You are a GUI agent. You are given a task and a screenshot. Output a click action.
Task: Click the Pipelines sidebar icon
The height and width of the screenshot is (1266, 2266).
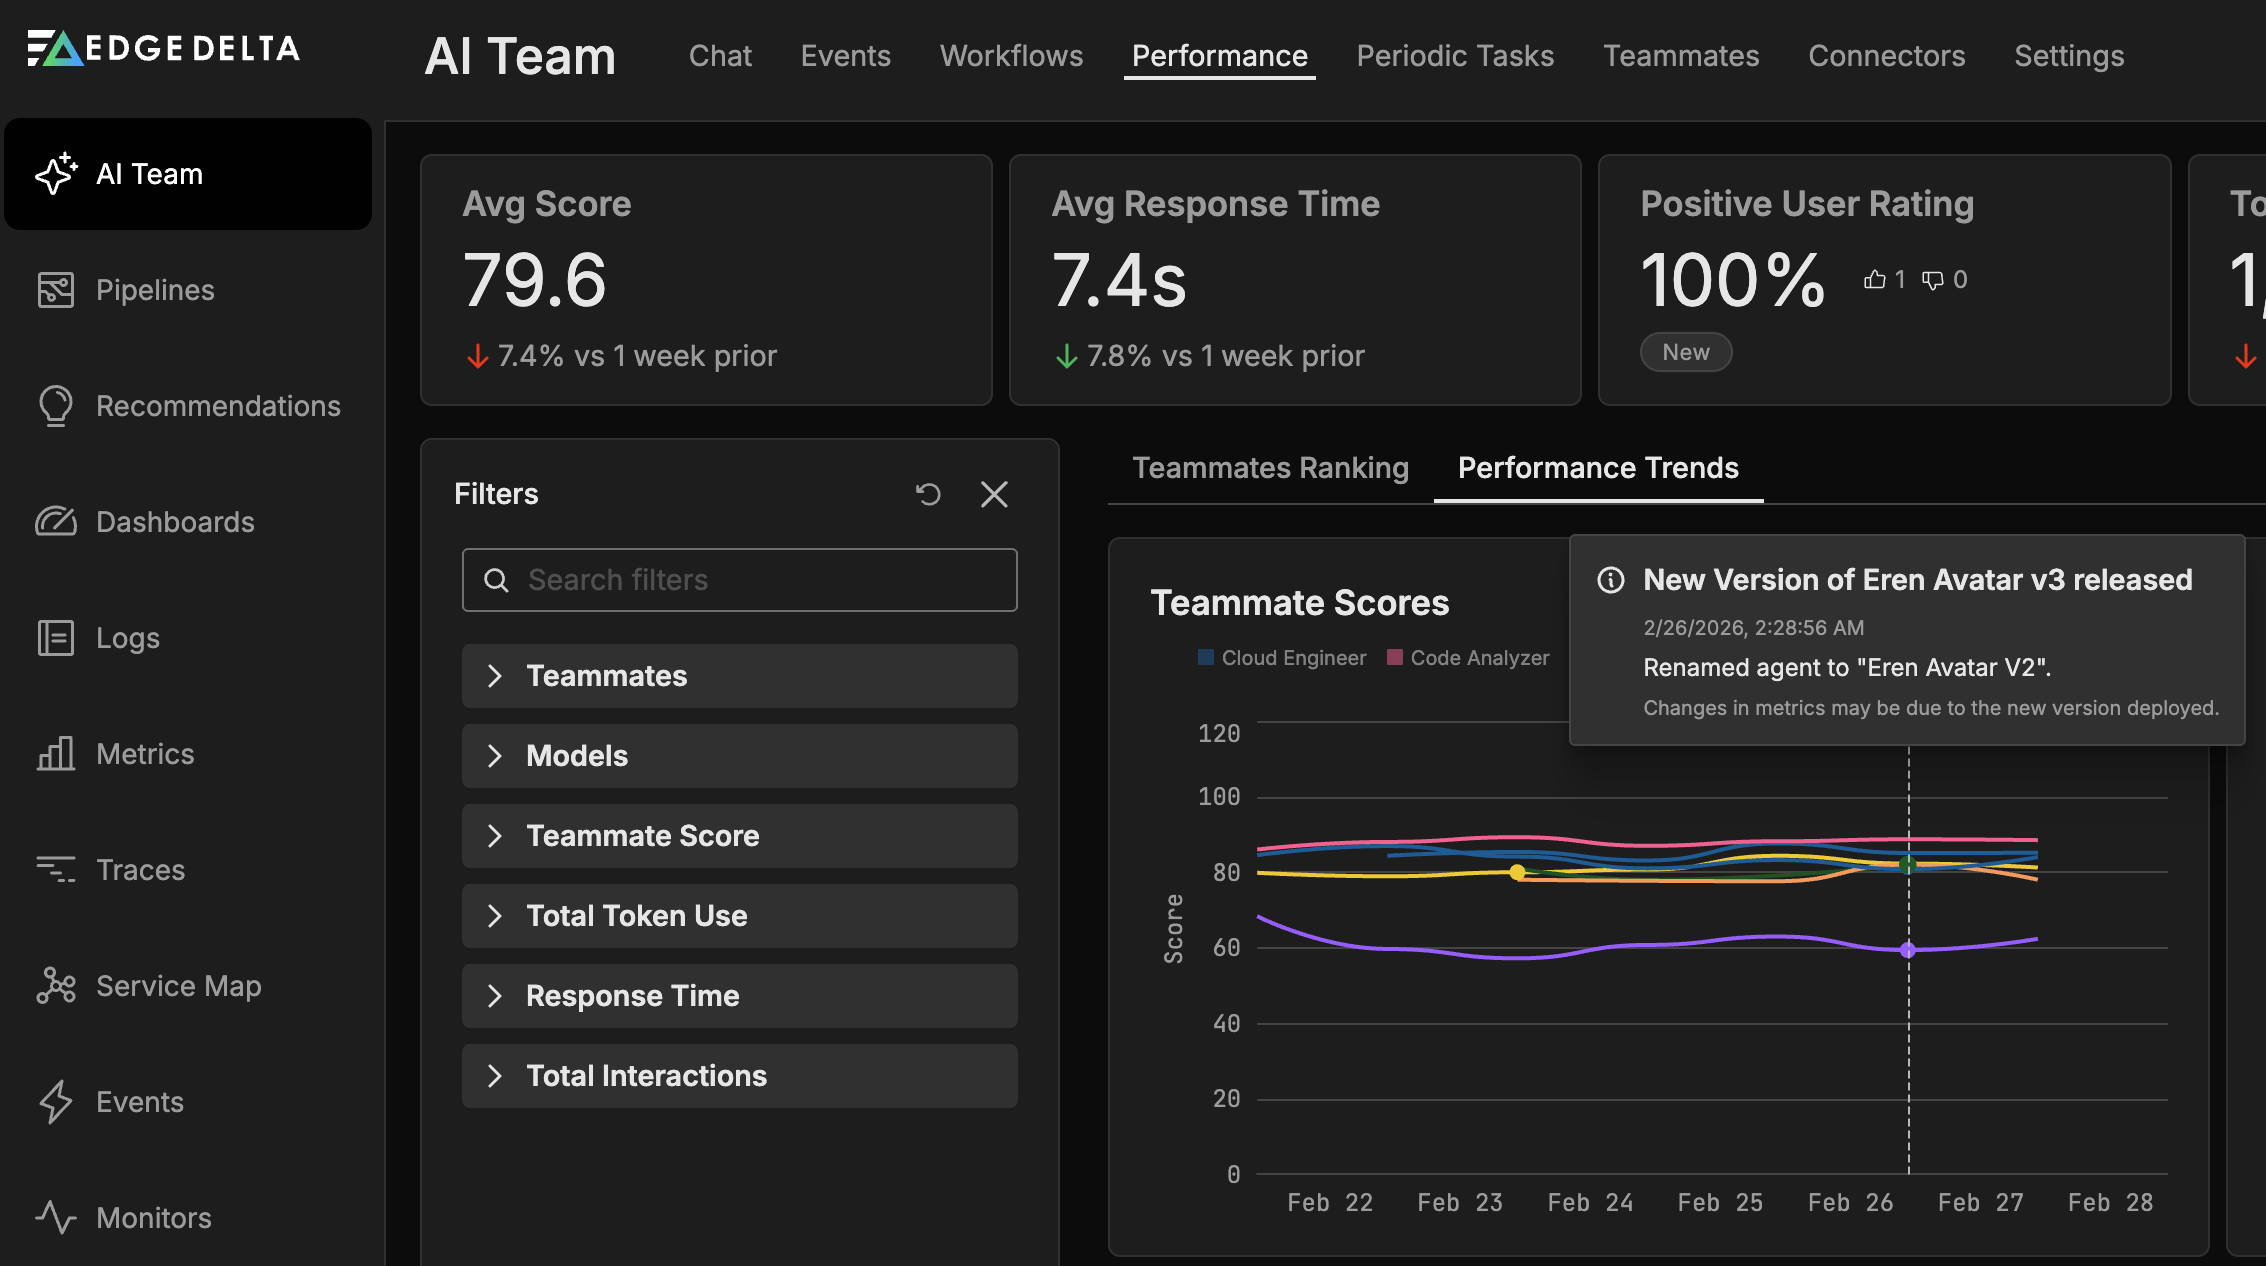pos(56,290)
